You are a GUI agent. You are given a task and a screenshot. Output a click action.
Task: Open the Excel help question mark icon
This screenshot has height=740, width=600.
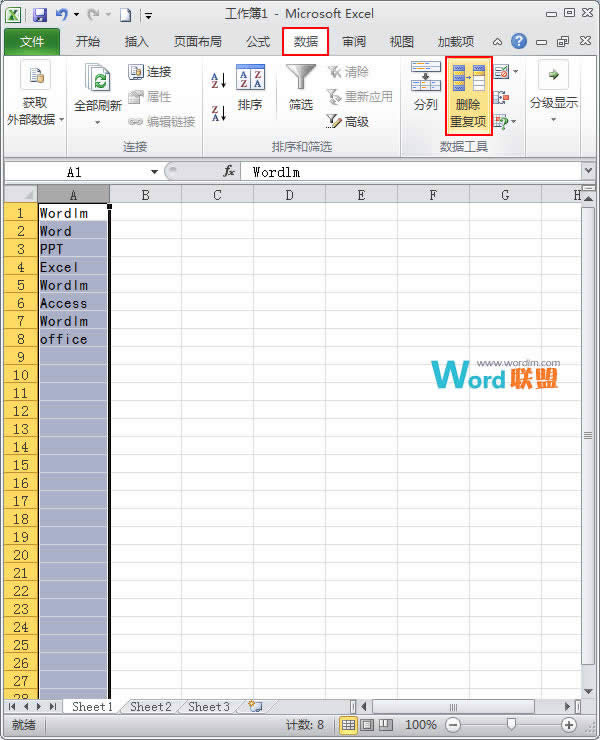tap(518, 42)
